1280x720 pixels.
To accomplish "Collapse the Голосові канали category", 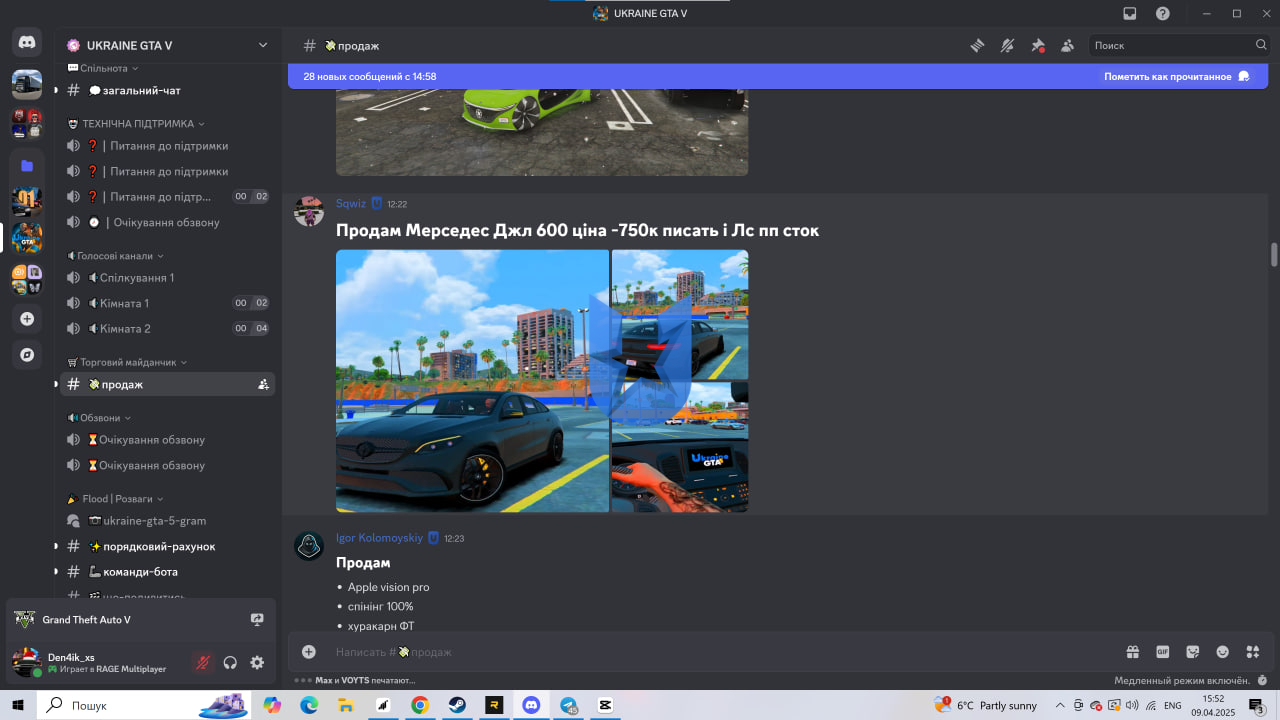I will tap(115, 256).
